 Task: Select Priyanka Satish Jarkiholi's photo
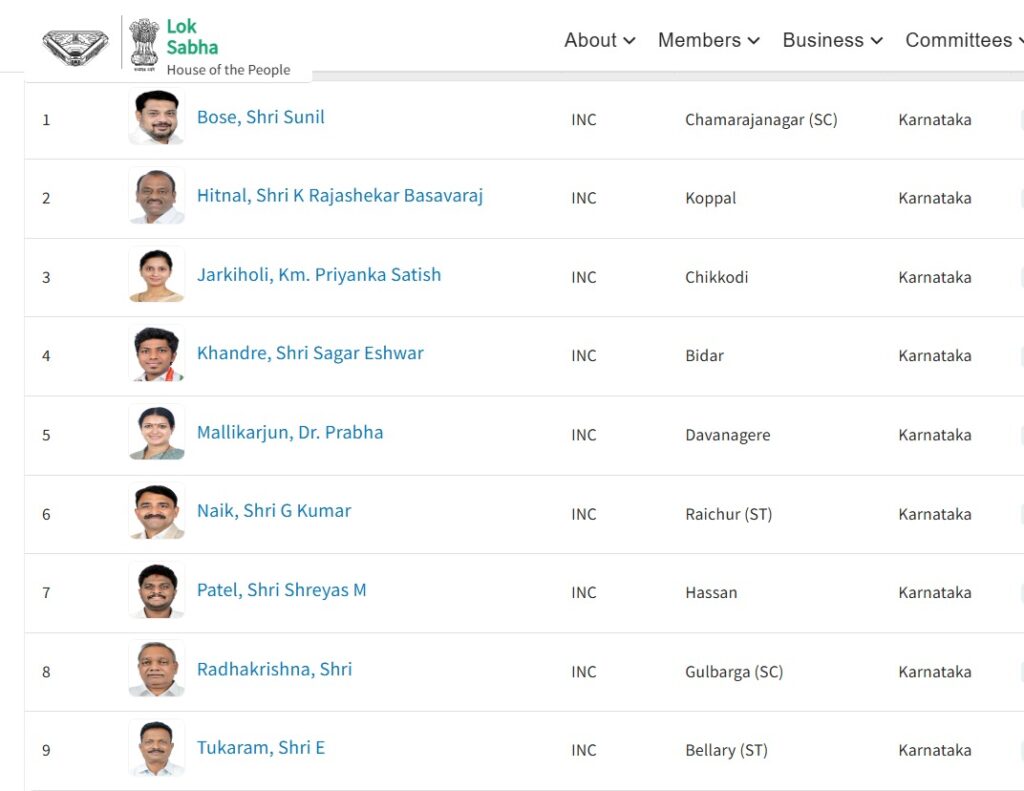point(157,275)
